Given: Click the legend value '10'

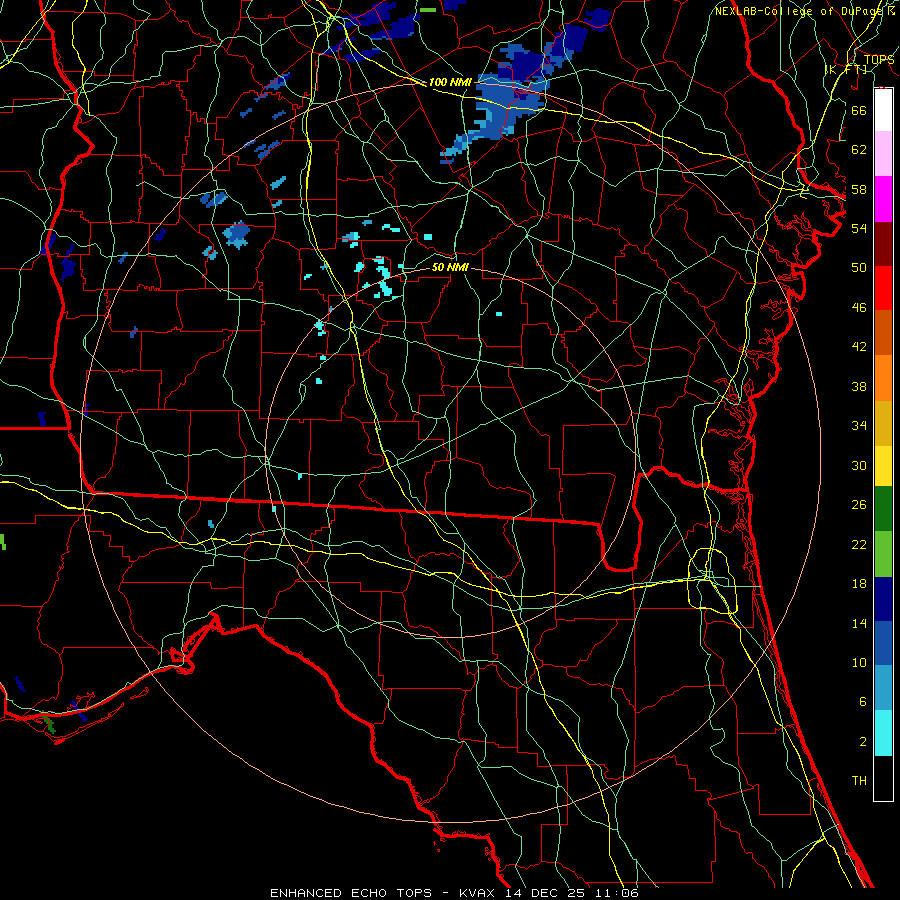Looking at the screenshot, I should 859,662.
